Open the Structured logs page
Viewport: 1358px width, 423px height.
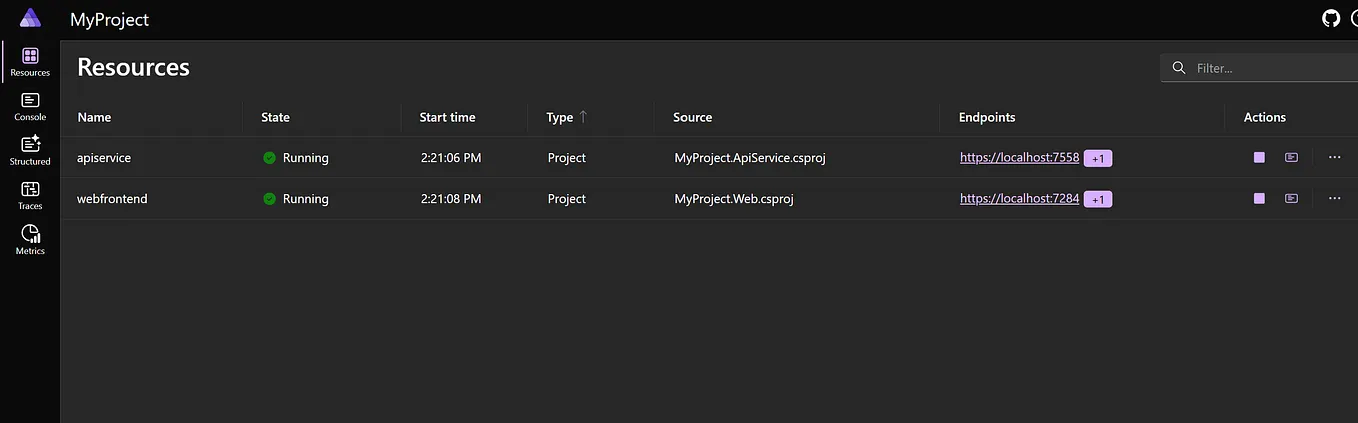point(30,150)
